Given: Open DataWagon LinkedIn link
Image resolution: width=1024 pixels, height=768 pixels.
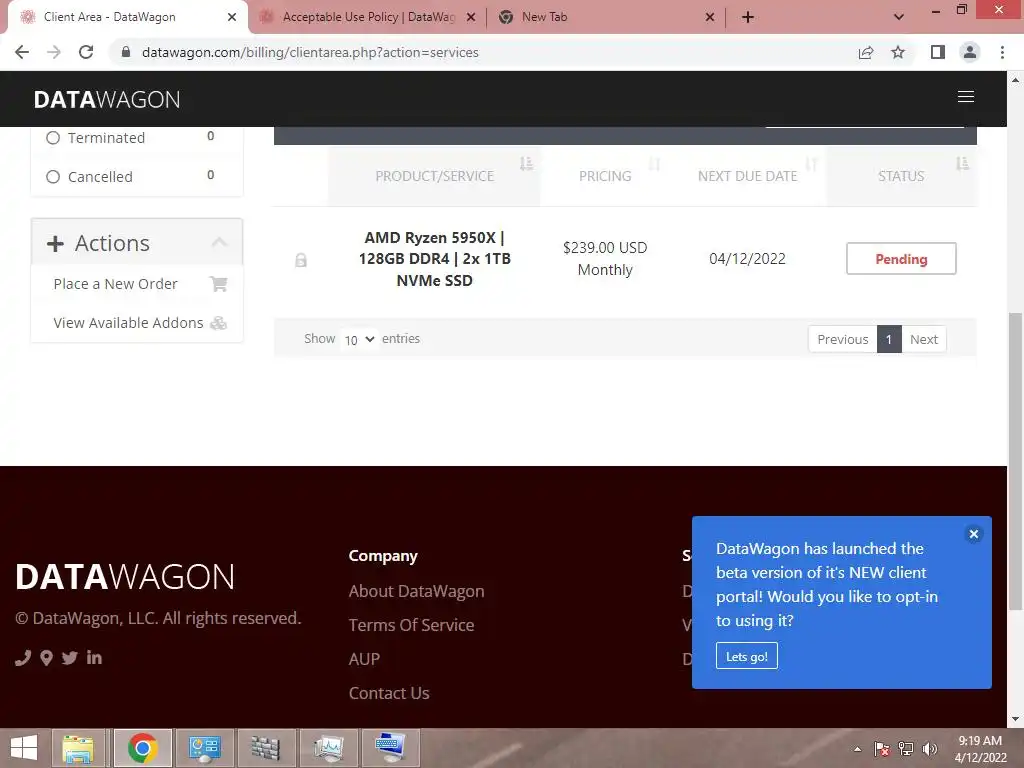Looking at the screenshot, I should pos(94,658).
